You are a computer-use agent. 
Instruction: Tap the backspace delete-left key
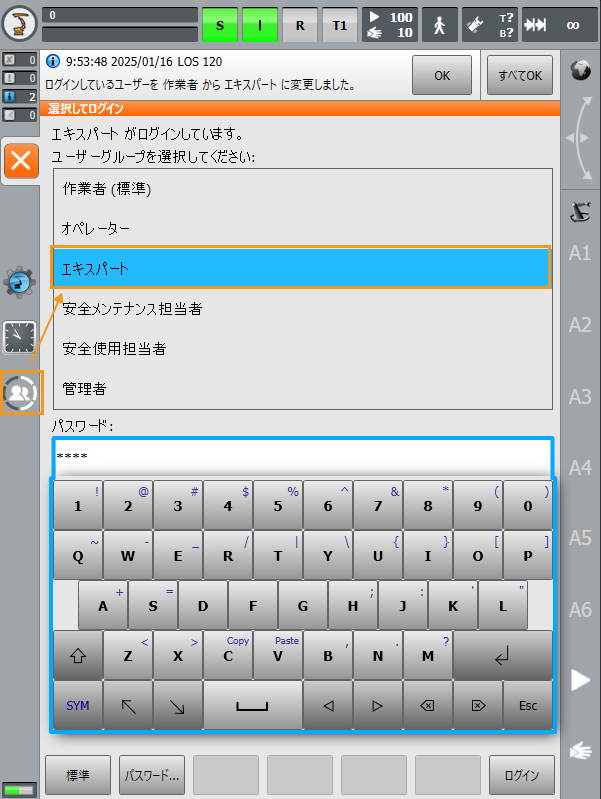click(x=428, y=705)
